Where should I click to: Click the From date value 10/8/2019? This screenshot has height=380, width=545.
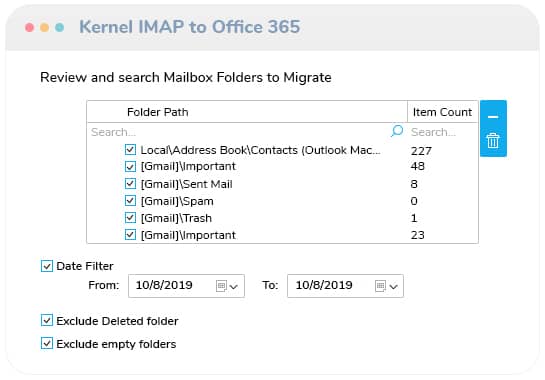(164, 285)
